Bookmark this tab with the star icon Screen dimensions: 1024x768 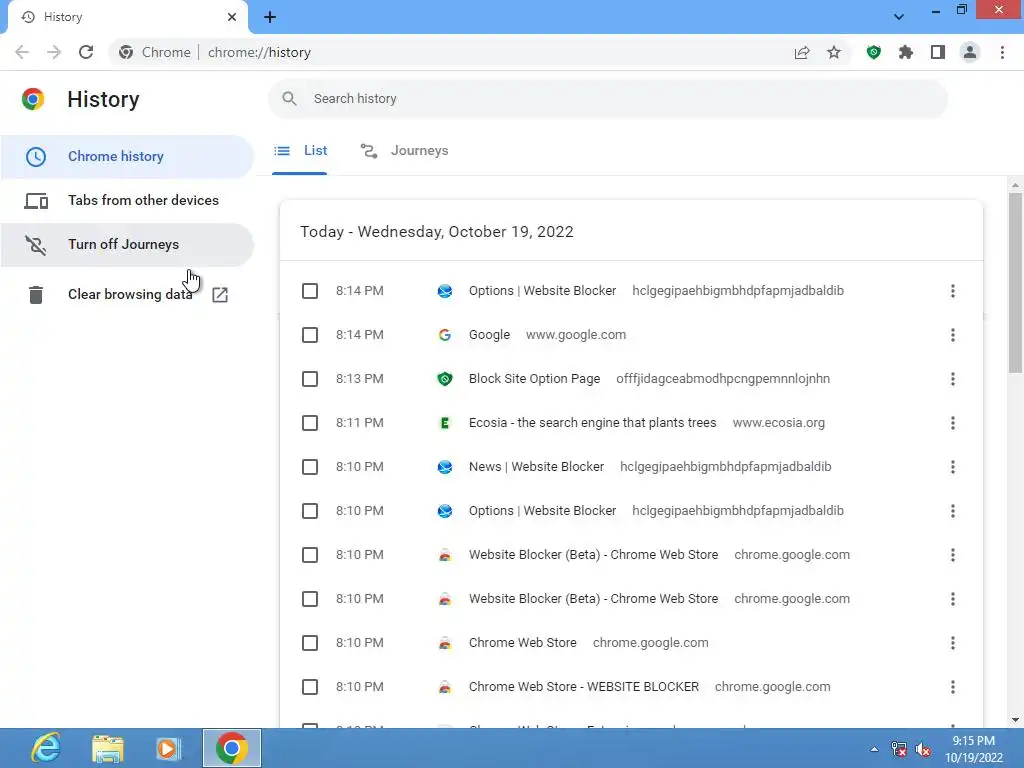834,52
